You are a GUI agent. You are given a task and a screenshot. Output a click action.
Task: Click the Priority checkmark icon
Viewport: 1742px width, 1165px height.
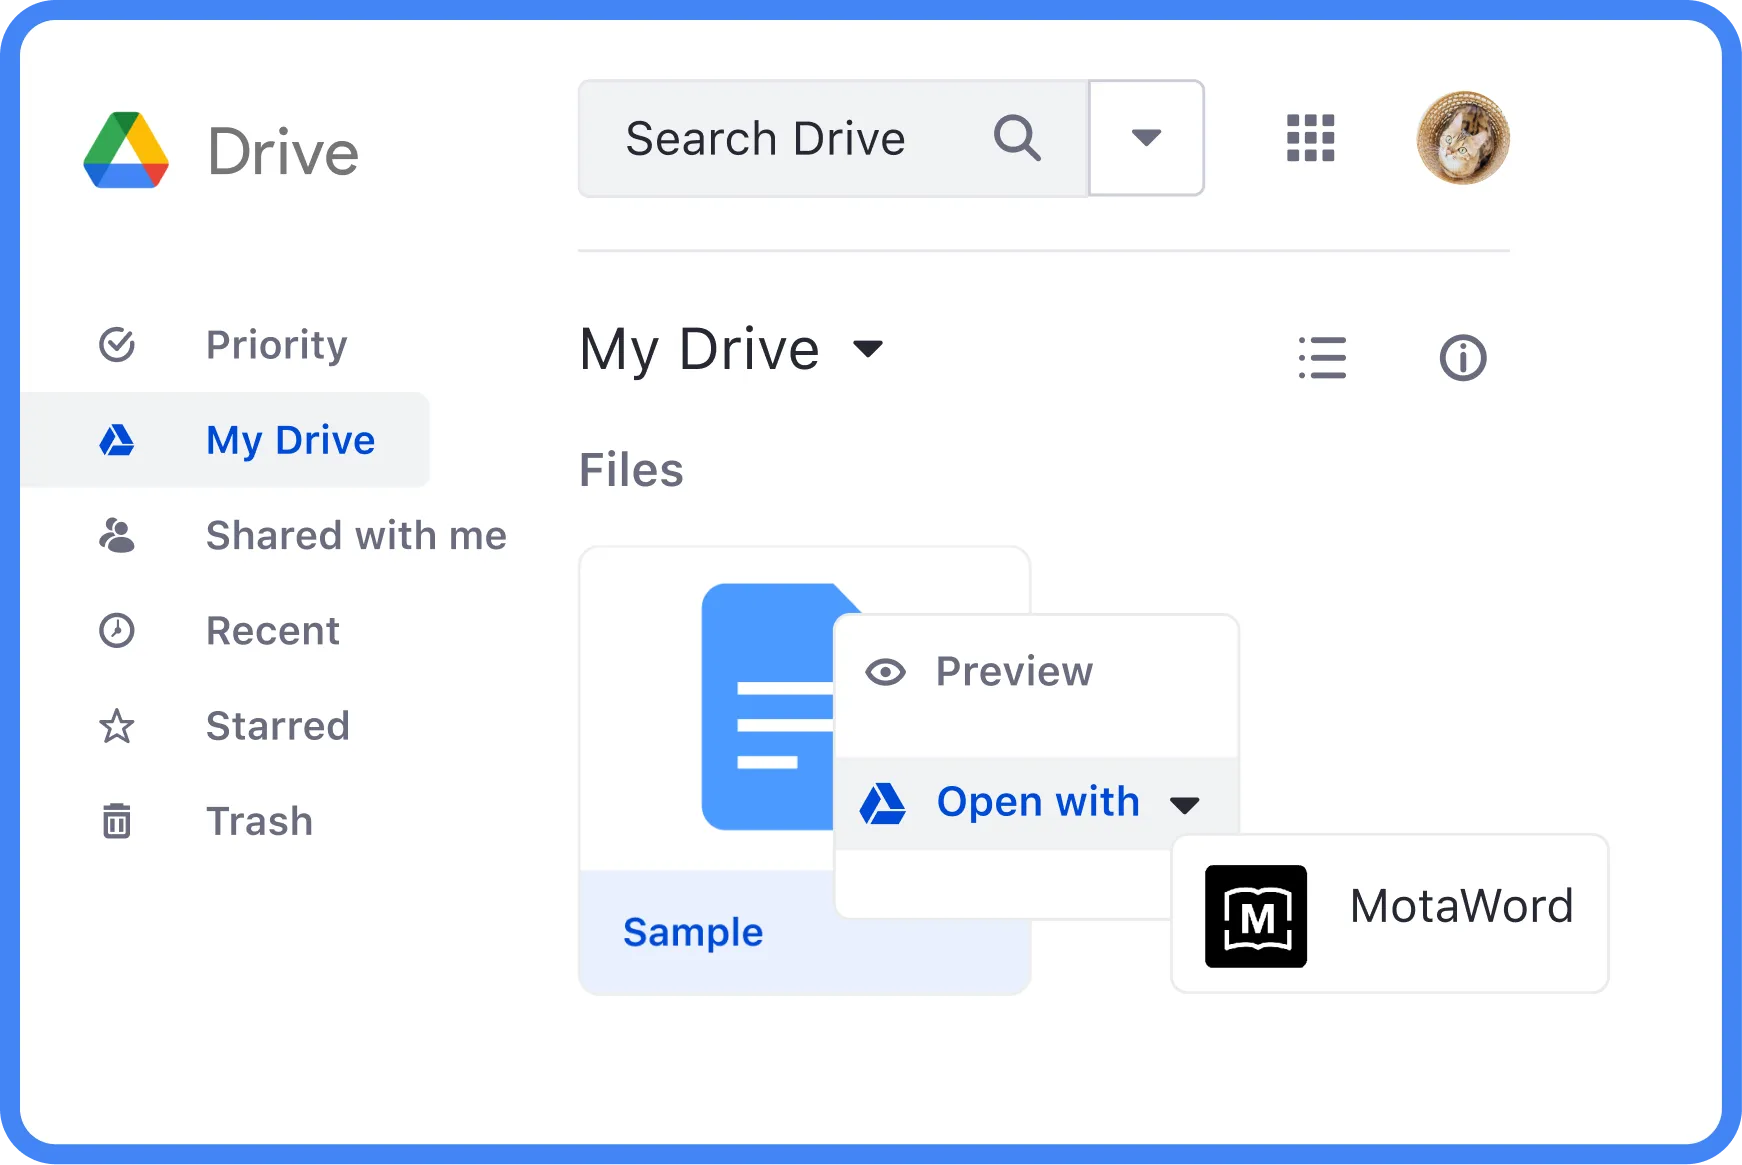click(117, 344)
